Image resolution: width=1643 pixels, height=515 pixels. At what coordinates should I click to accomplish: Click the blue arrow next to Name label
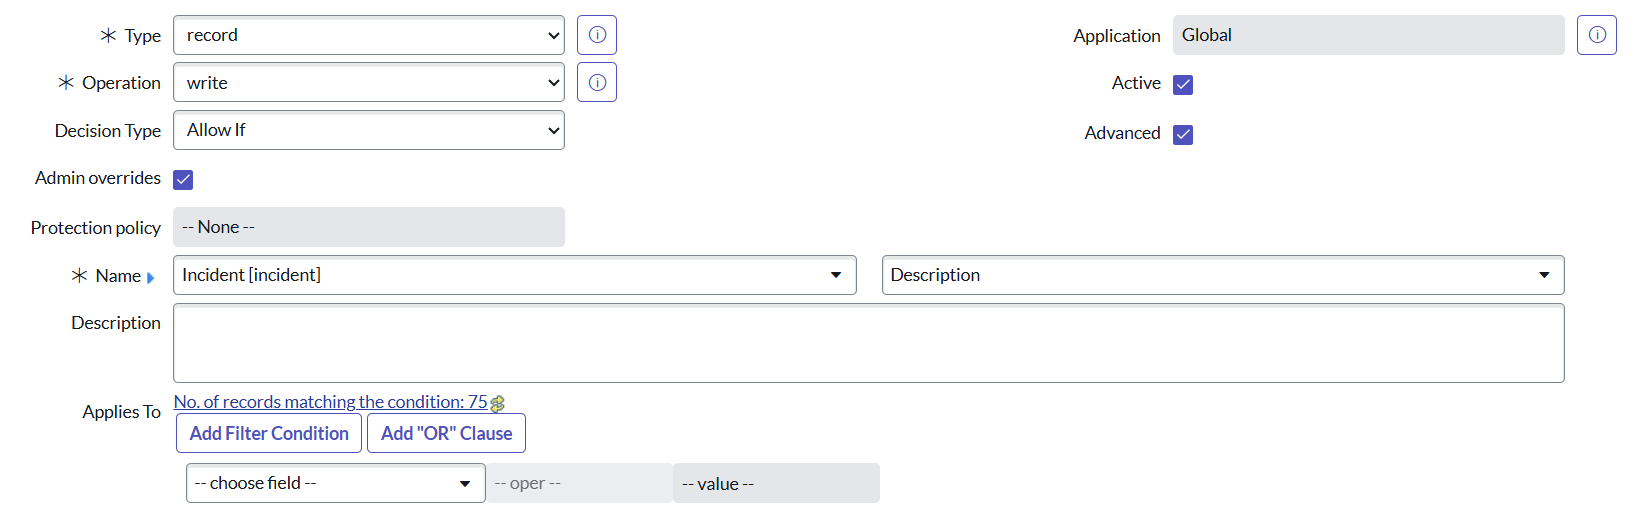click(151, 278)
